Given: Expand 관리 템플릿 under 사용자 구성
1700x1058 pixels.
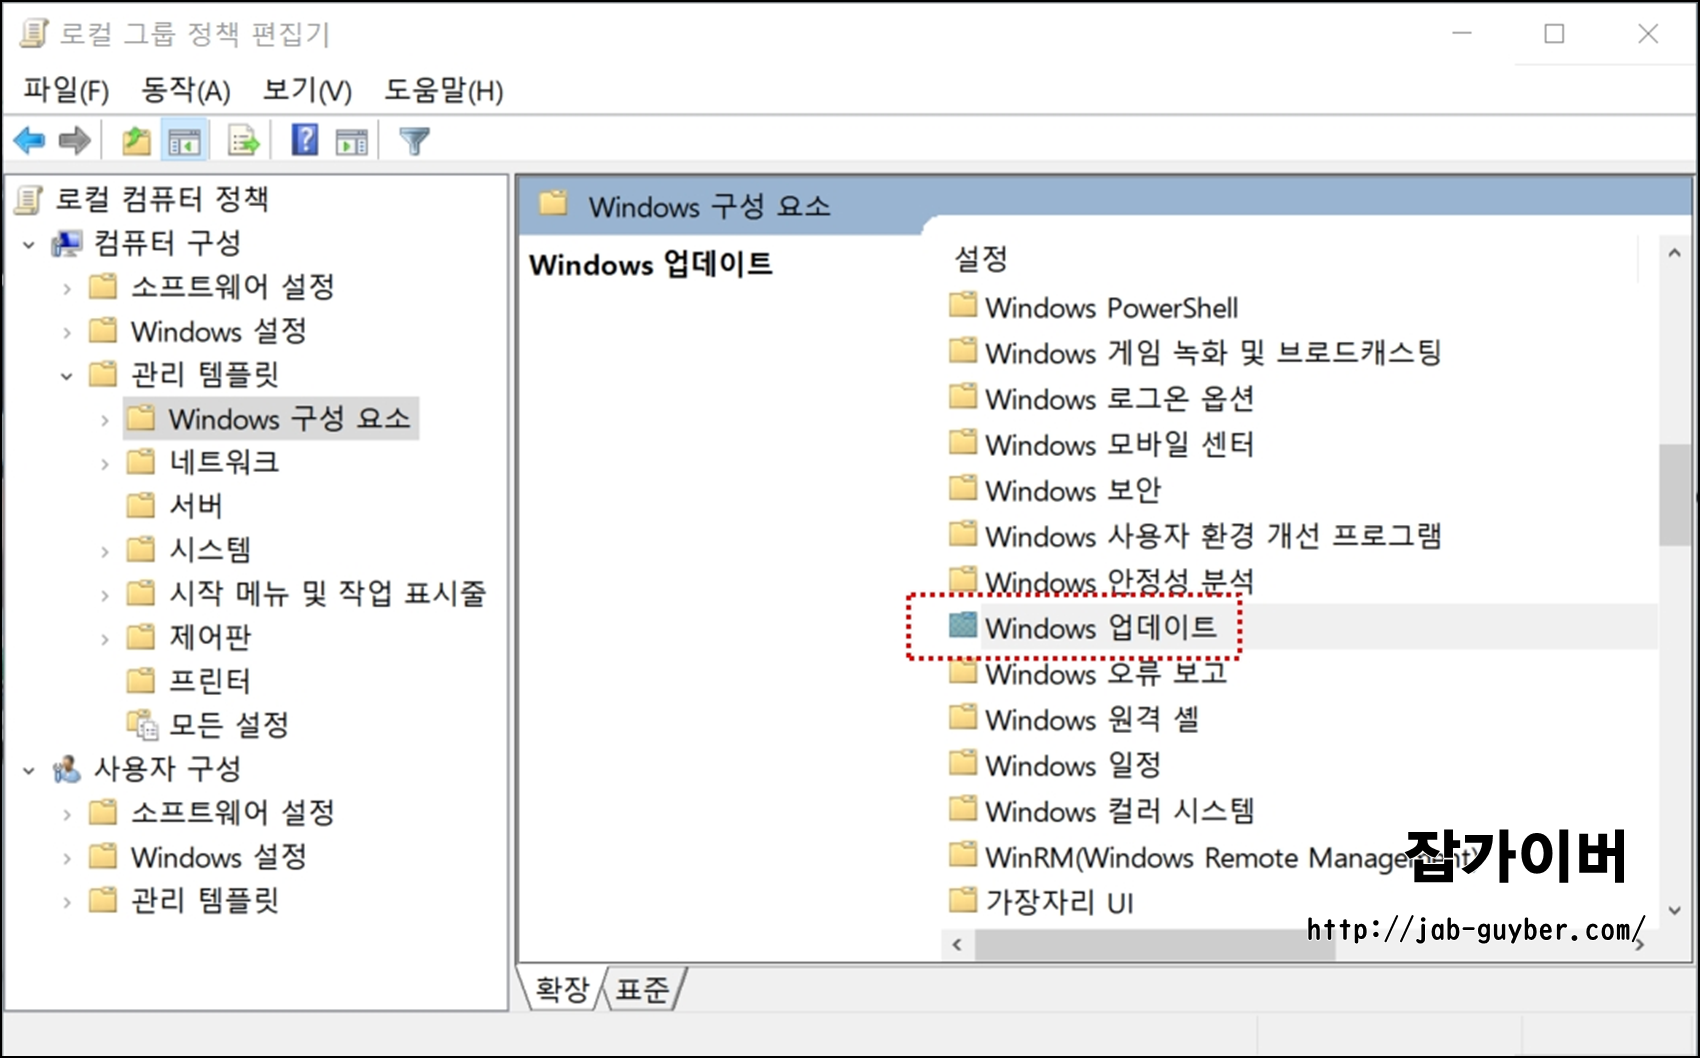Looking at the screenshot, I should pos(67,902).
